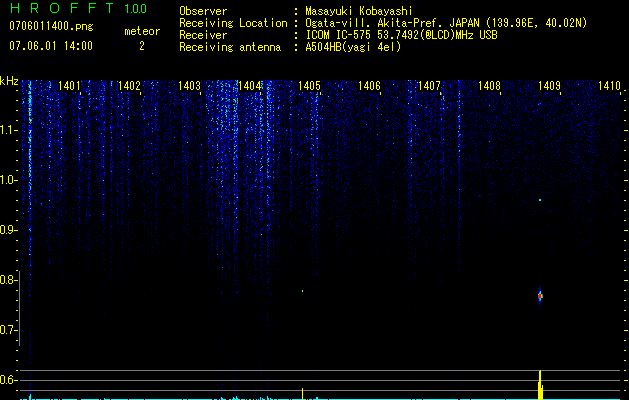Click the 0.9 kHz axis label

pyautogui.click(x=8, y=230)
